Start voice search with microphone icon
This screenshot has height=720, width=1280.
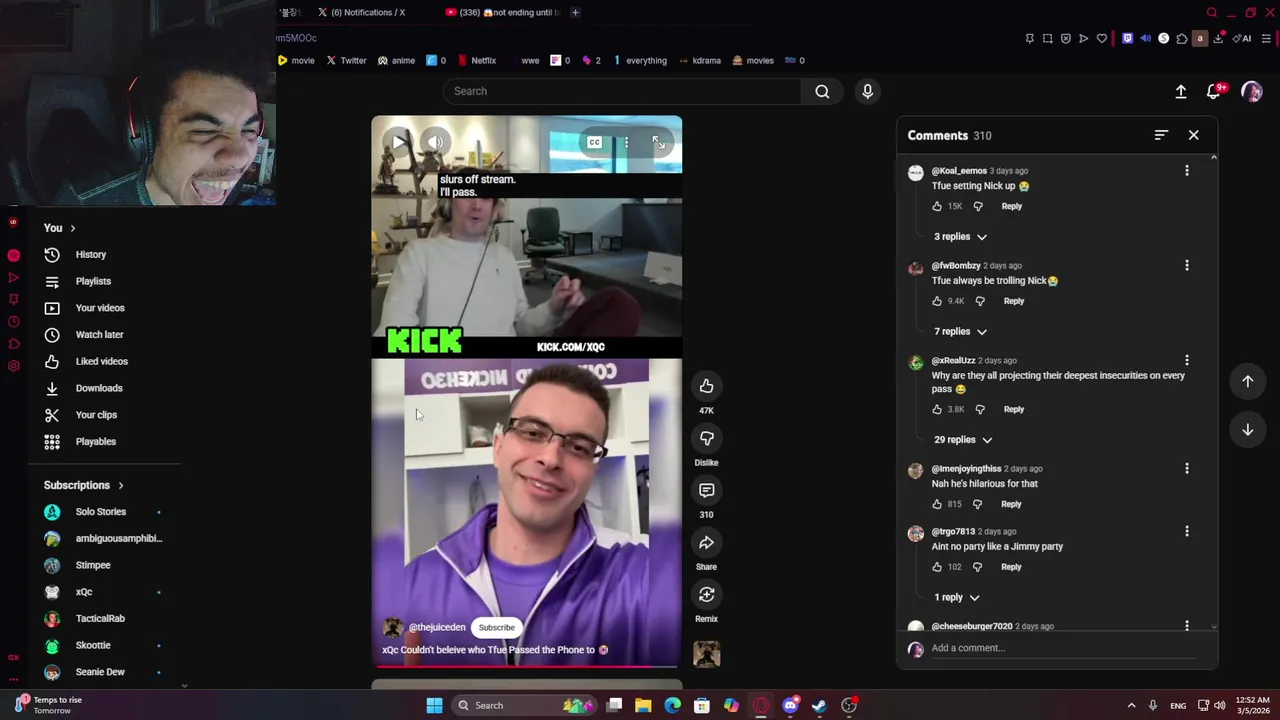click(x=867, y=91)
